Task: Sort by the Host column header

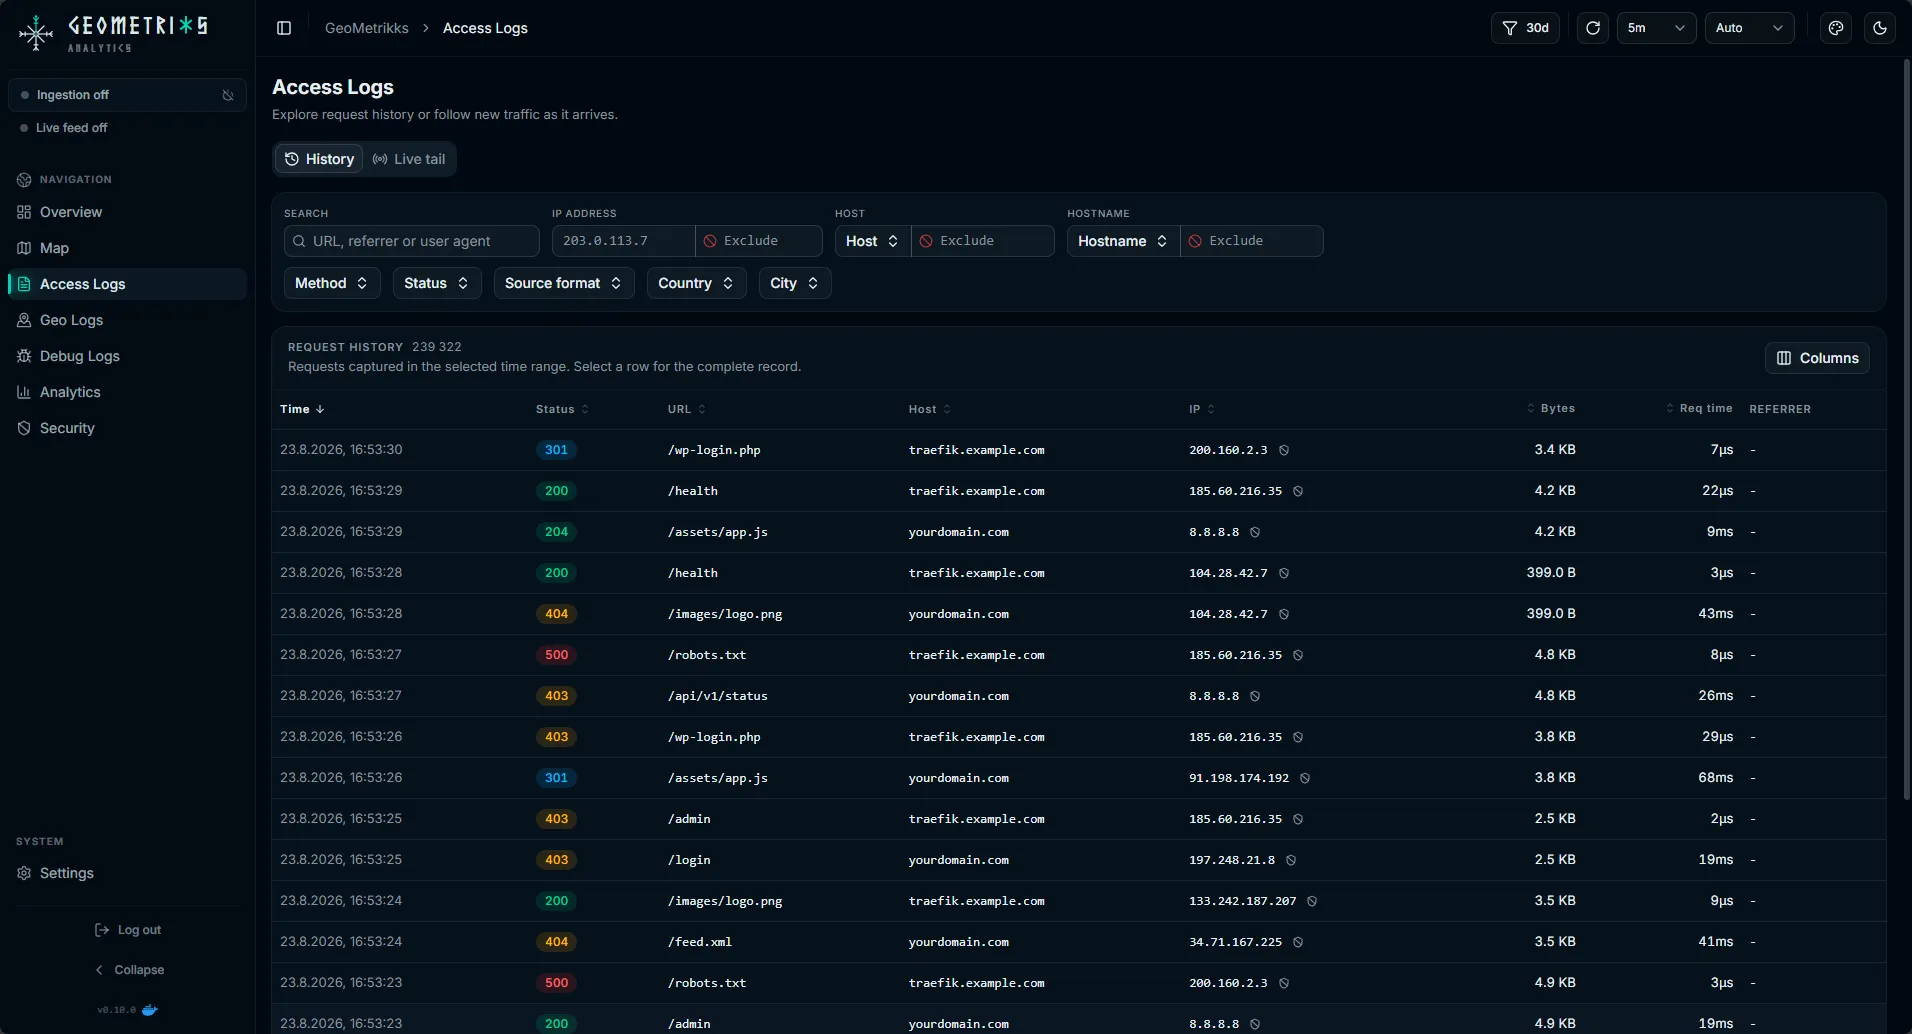Action: 929,409
